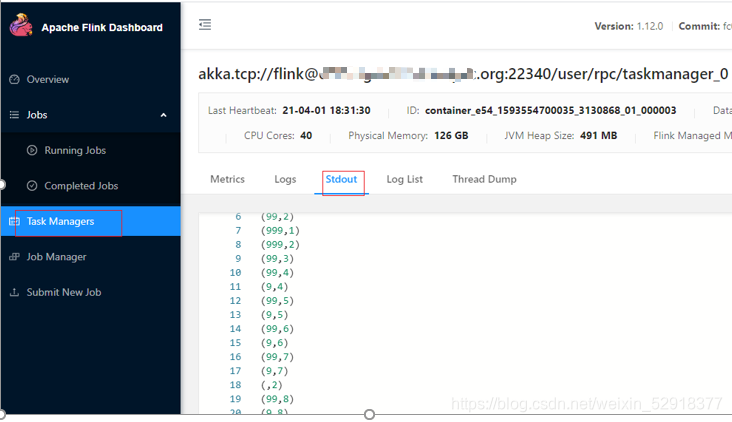
Task: Click the Overview dashboard icon
Action: (14, 79)
